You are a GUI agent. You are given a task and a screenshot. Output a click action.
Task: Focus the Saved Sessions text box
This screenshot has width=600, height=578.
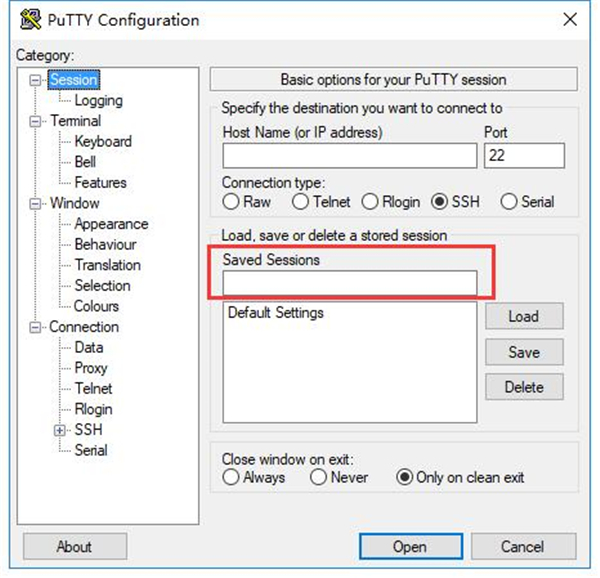pyautogui.click(x=349, y=284)
